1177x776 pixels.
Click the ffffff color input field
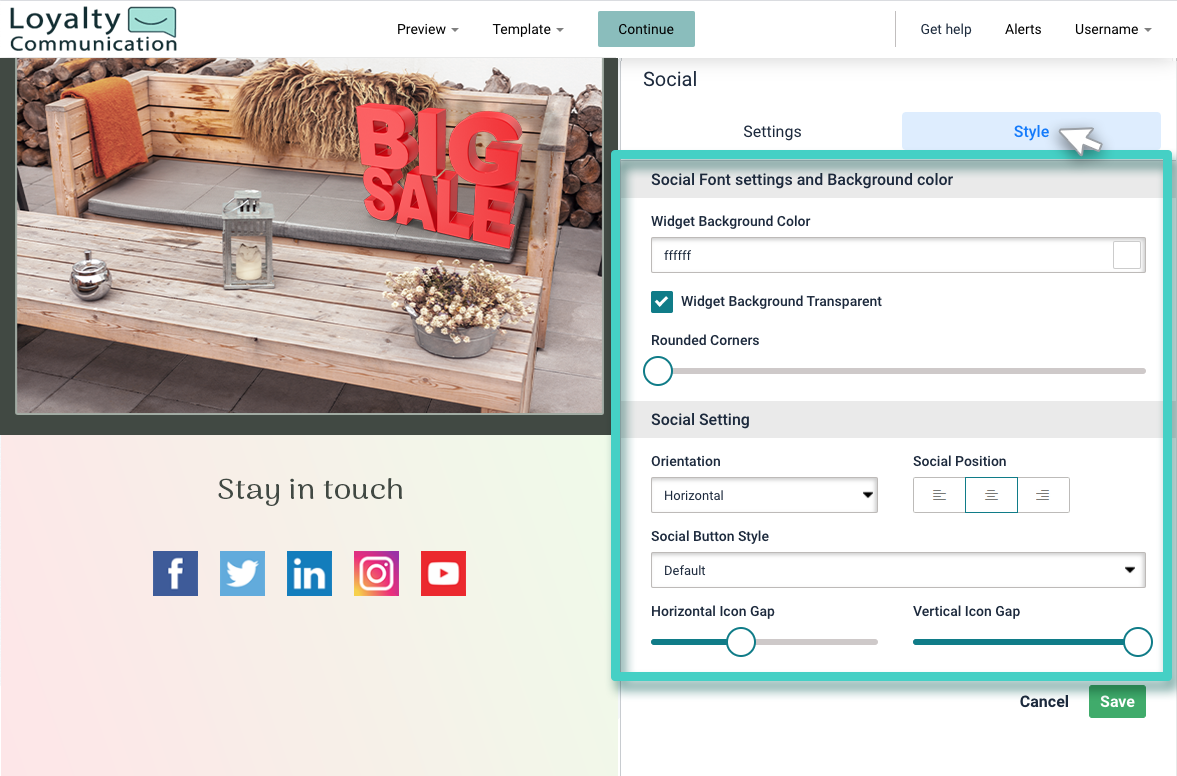coord(880,255)
